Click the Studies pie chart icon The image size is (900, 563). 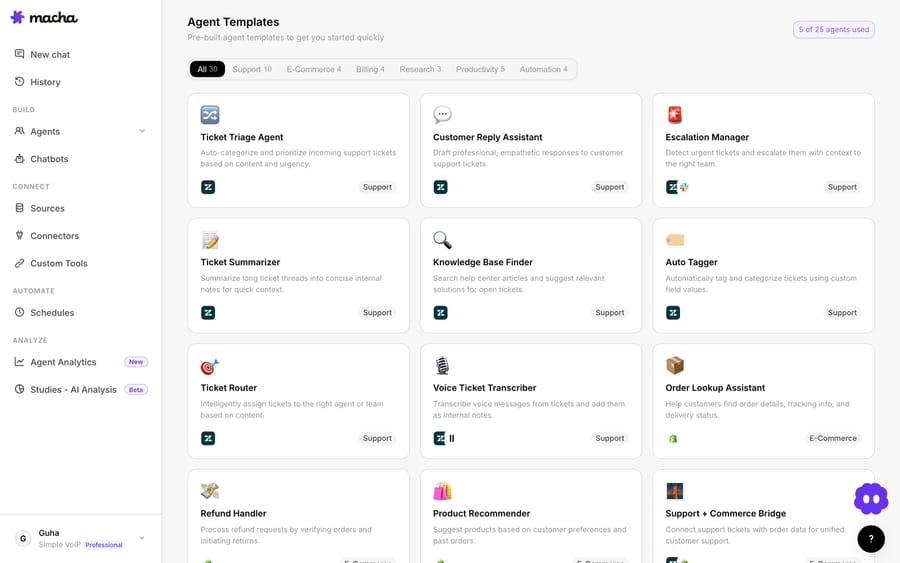(x=20, y=389)
